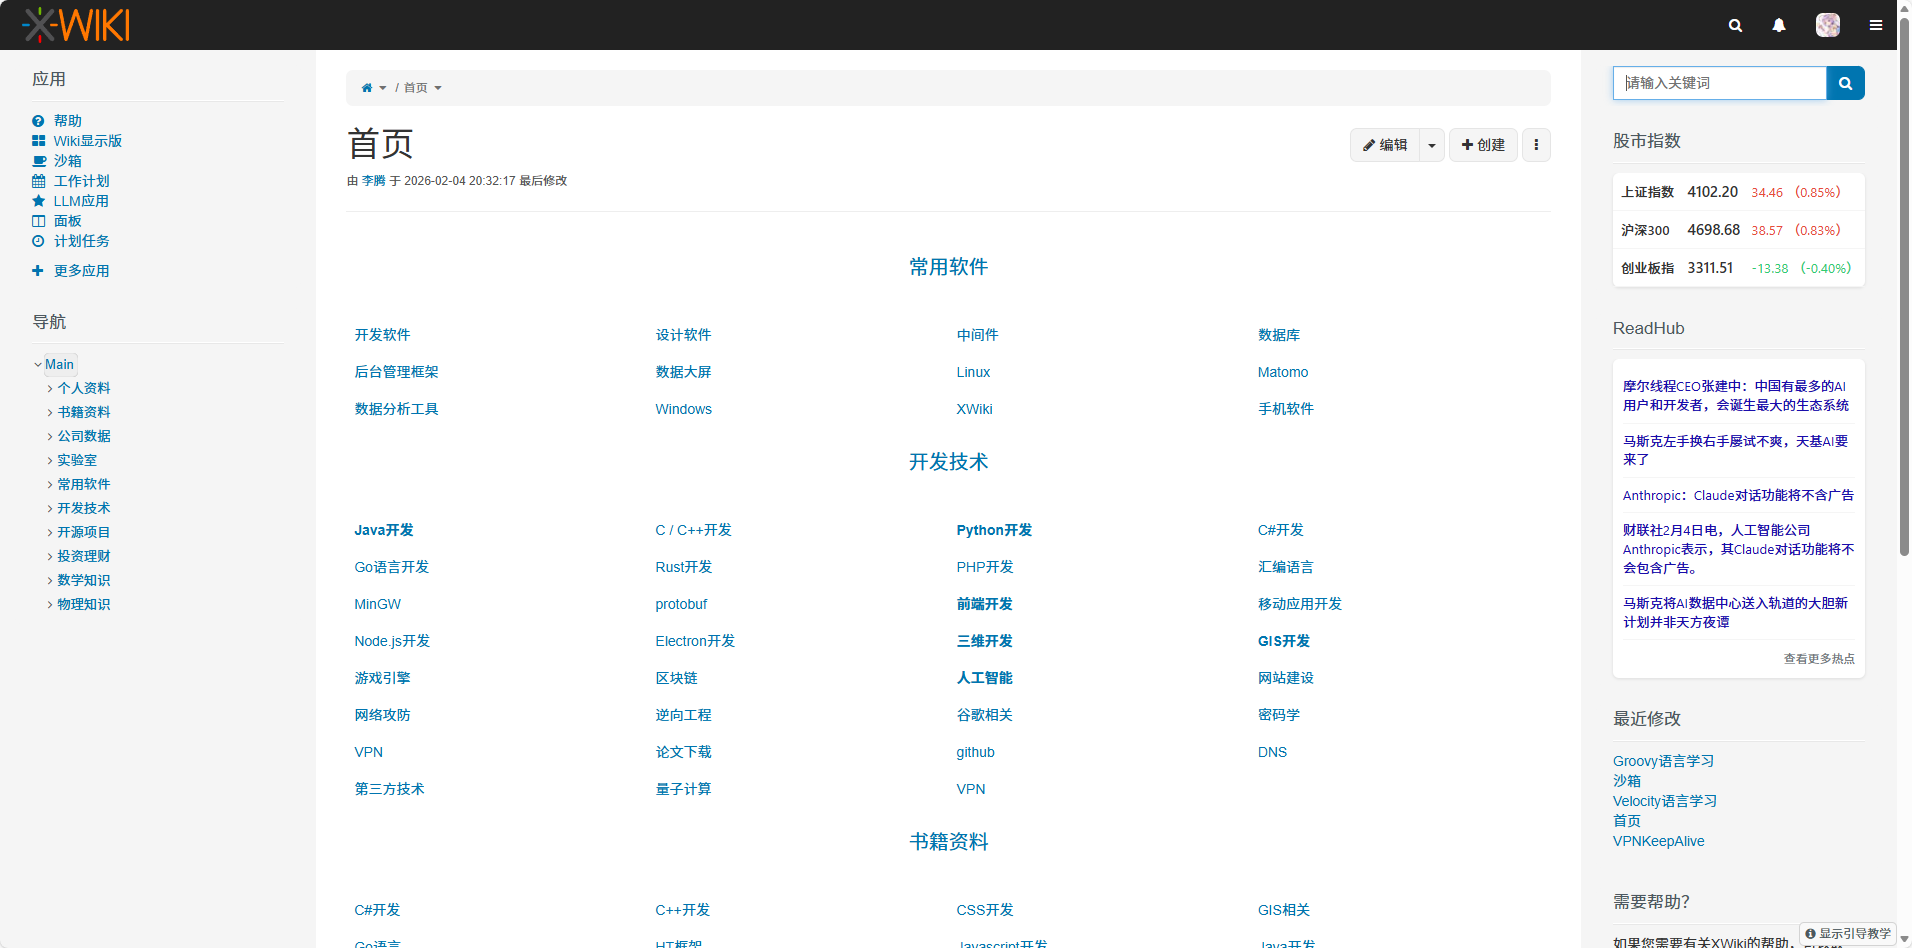This screenshot has width=1912, height=948.
Task: Click the 面板 dashboard icon
Action: [x=38, y=221]
